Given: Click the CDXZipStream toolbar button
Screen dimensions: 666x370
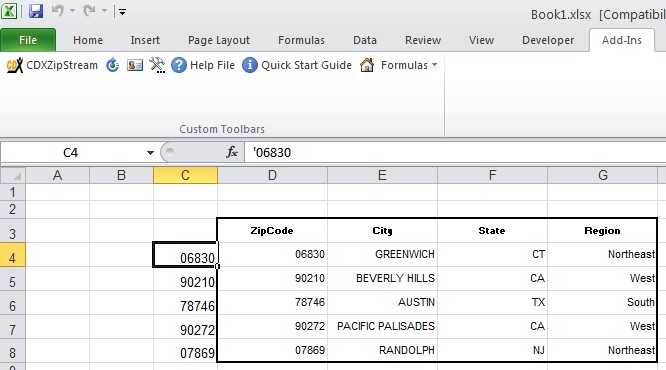Looking at the screenshot, I should pos(52,65).
